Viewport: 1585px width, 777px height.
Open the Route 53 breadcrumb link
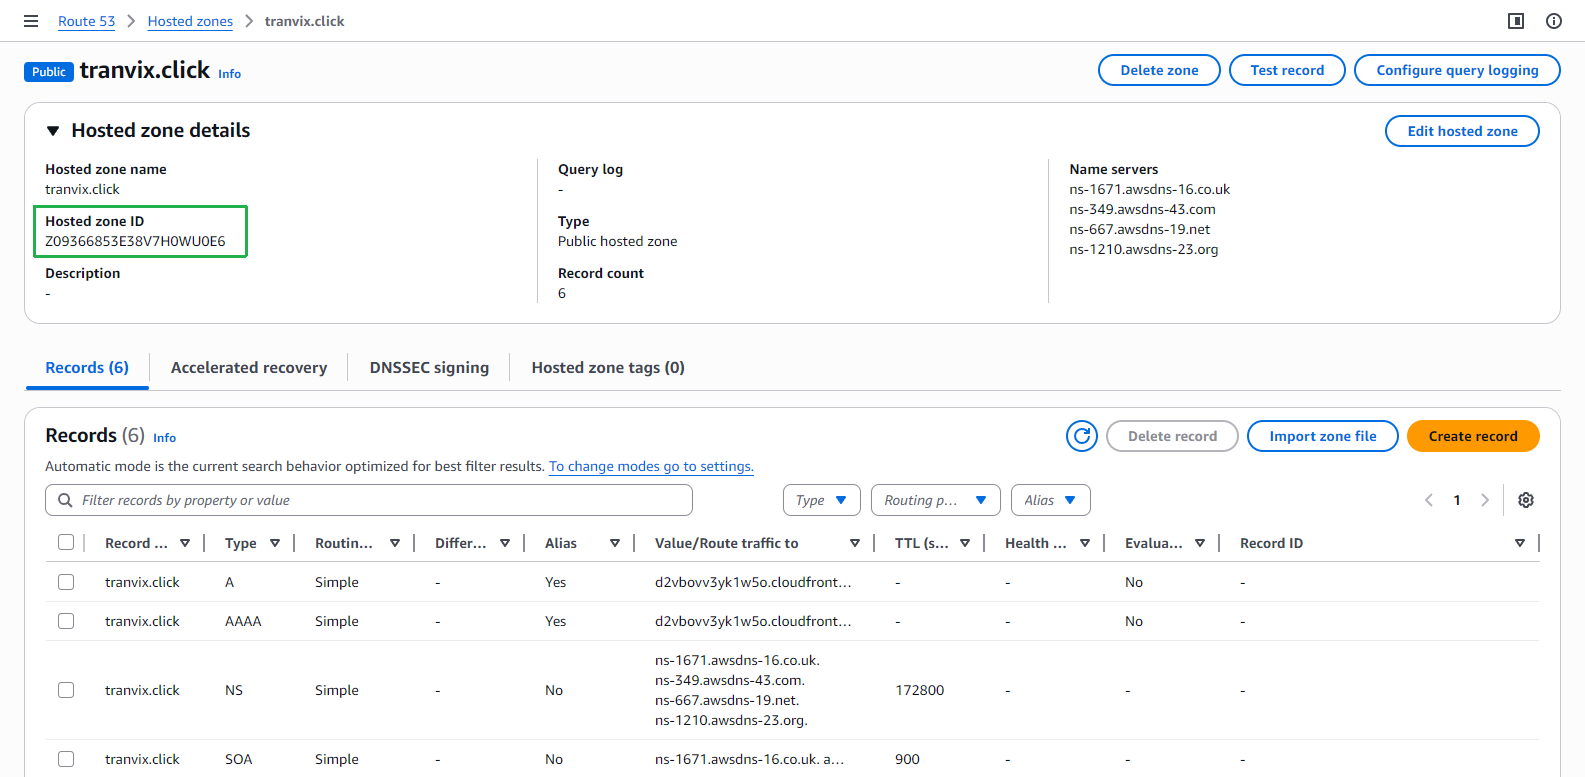point(86,21)
